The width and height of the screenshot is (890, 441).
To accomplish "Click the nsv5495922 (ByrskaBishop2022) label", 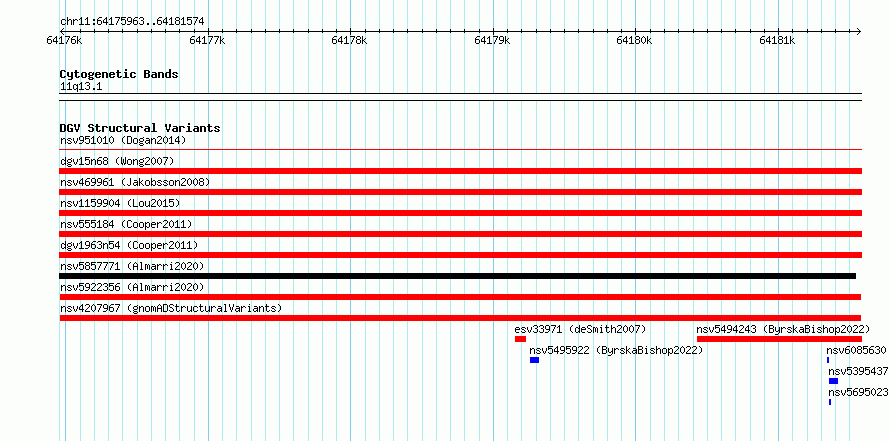I will tap(616, 350).
